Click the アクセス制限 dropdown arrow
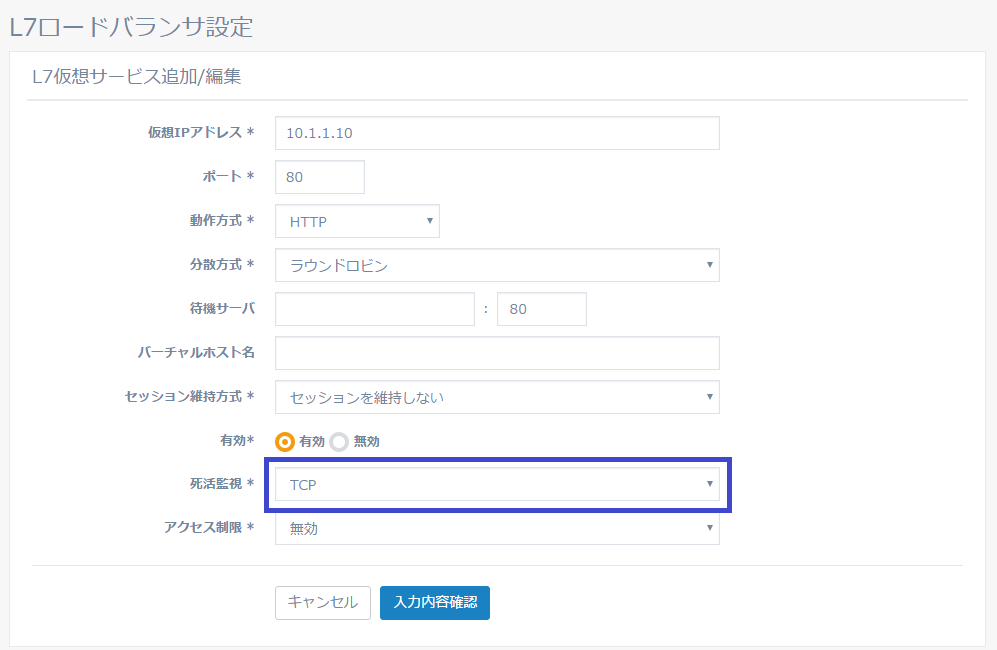 [710, 529]
